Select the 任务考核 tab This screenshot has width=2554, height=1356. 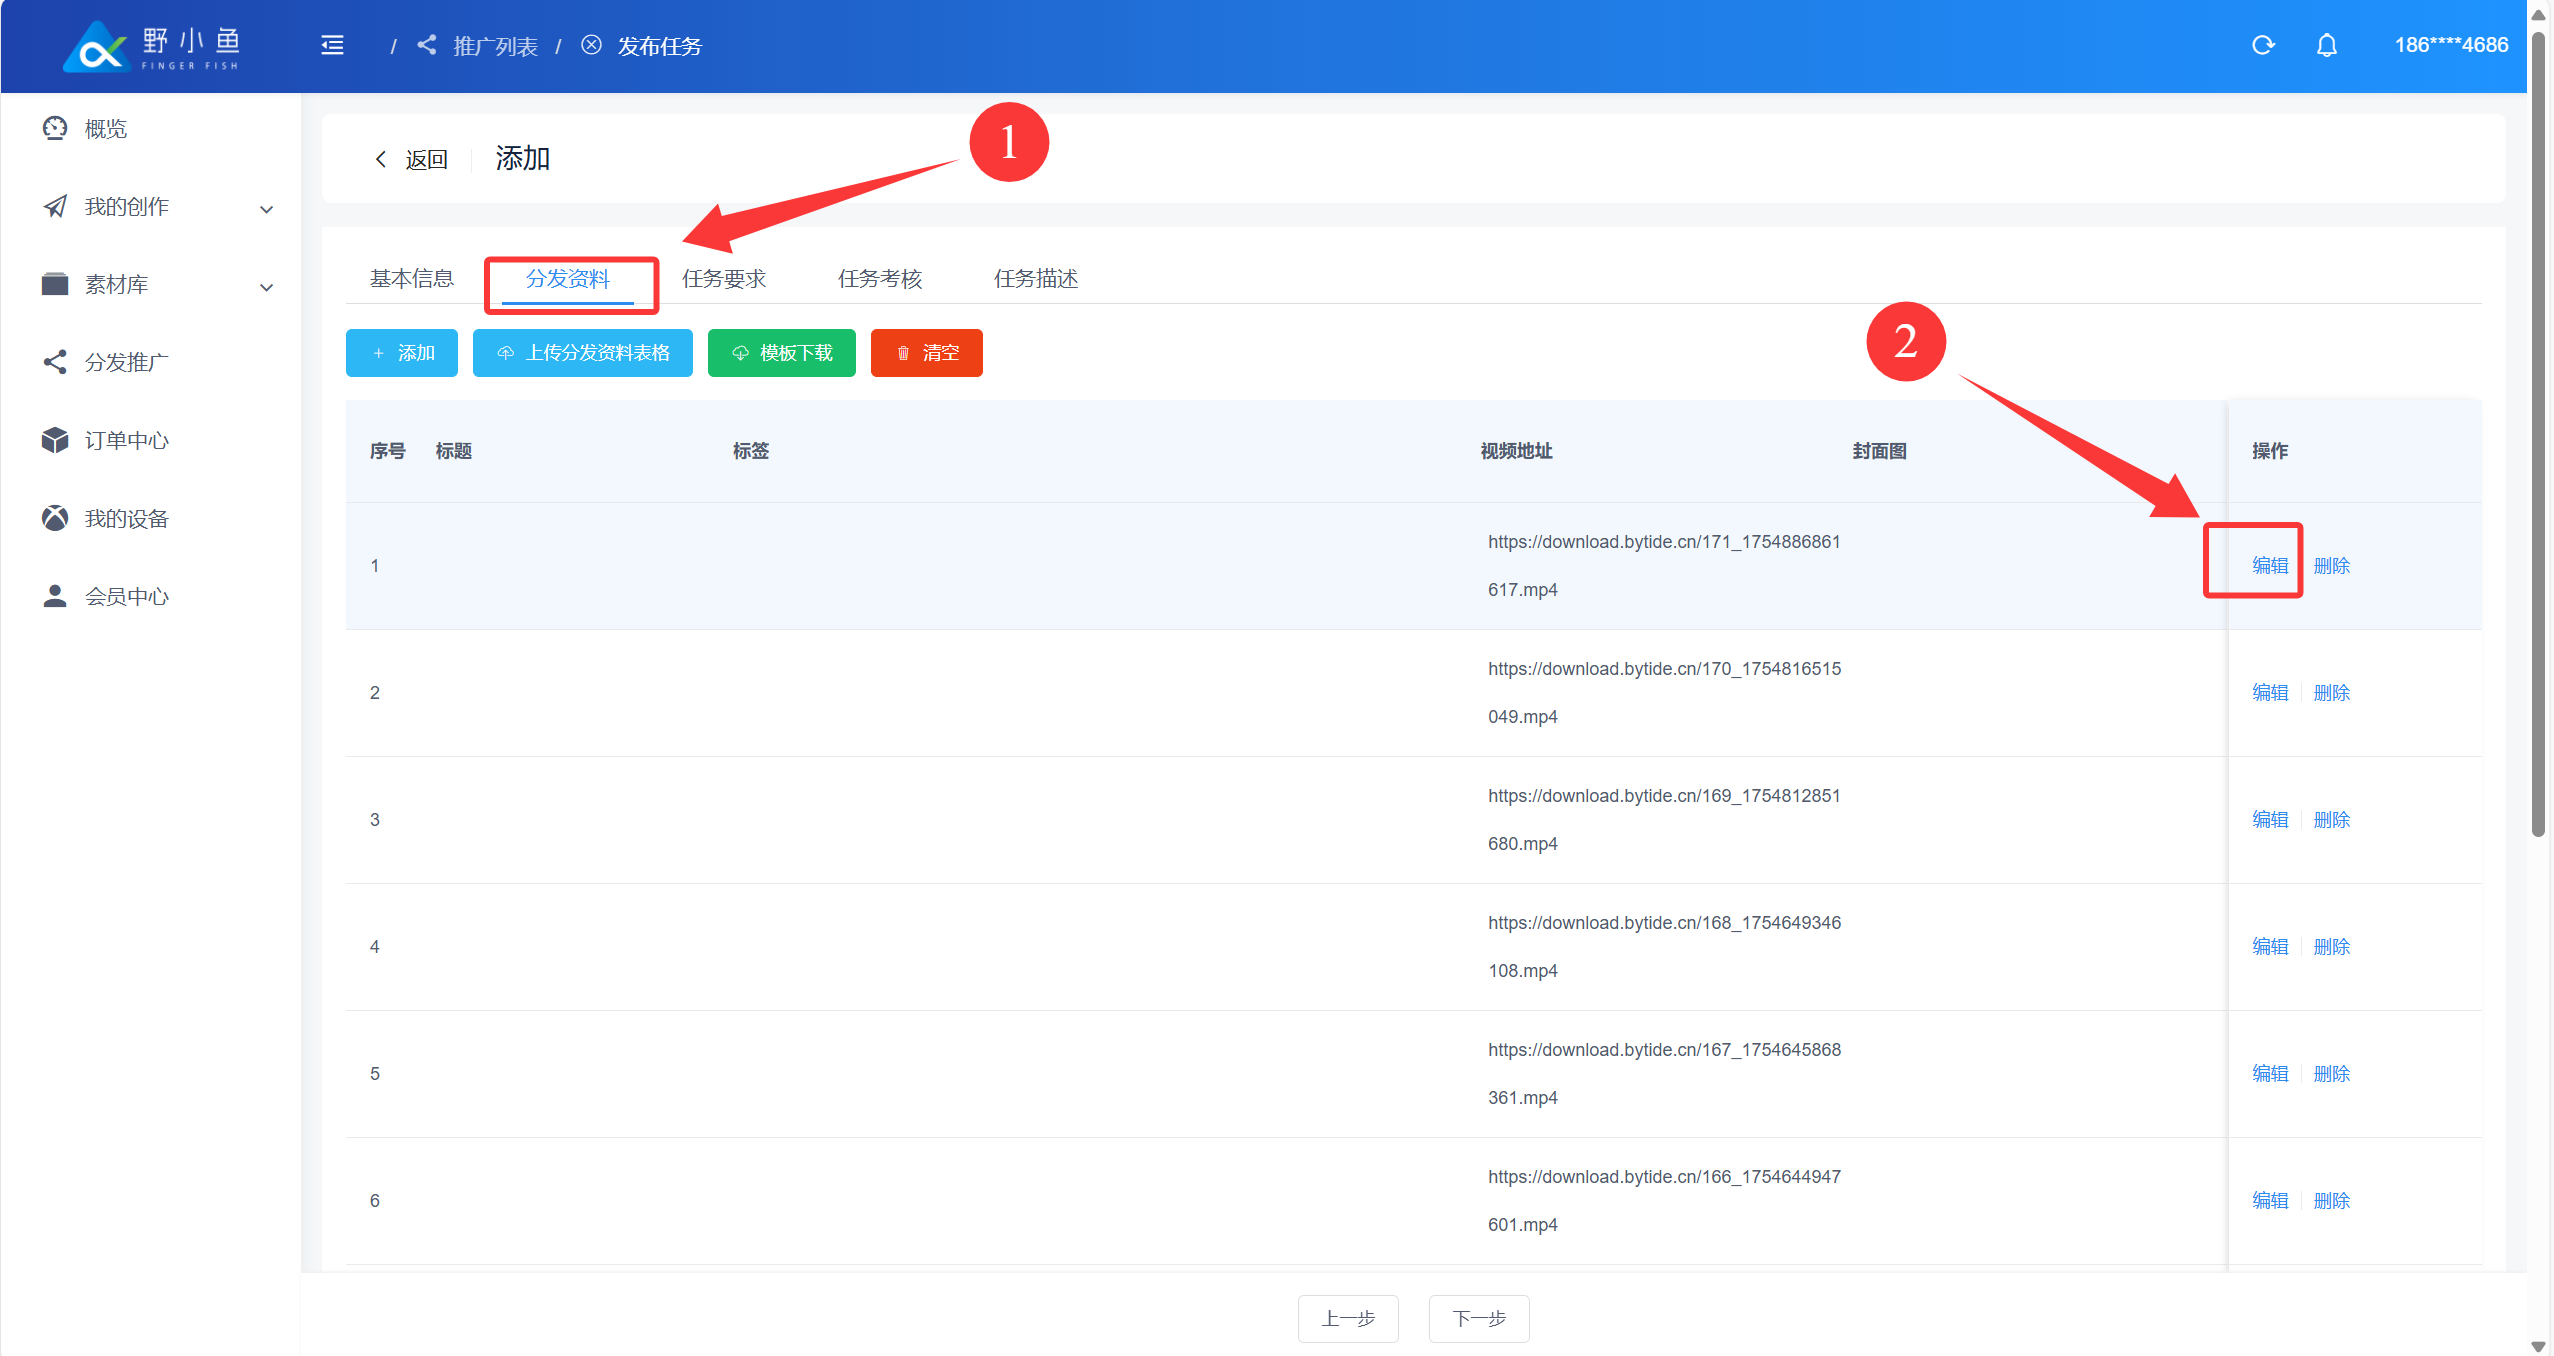click(879, 279)
